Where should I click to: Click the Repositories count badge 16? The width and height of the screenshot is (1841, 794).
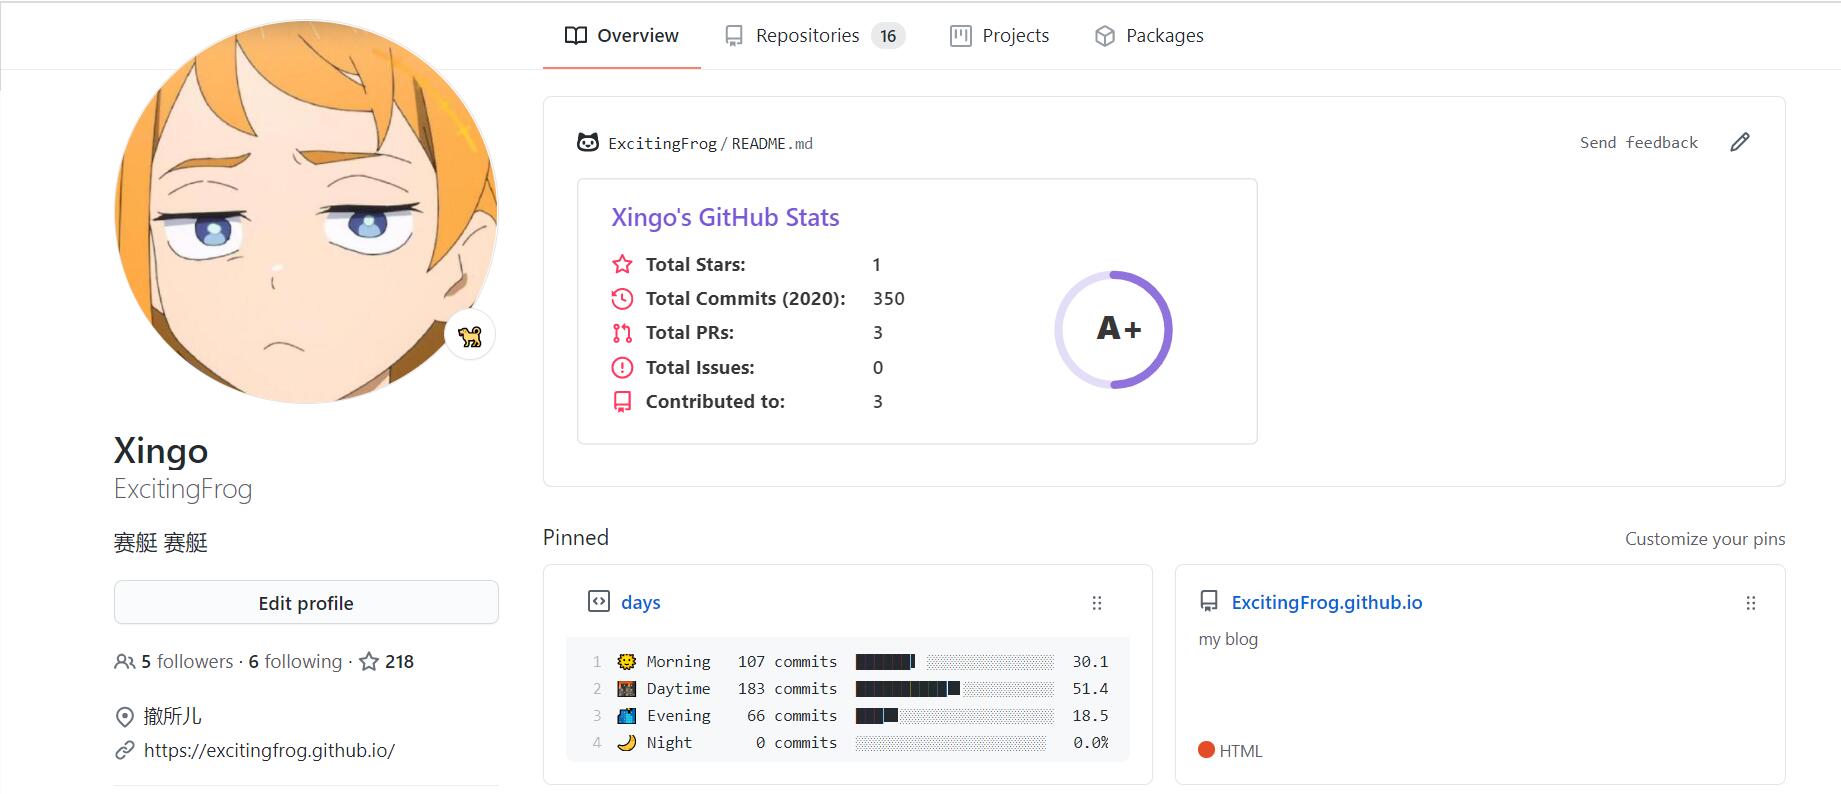tap(888, 36)
